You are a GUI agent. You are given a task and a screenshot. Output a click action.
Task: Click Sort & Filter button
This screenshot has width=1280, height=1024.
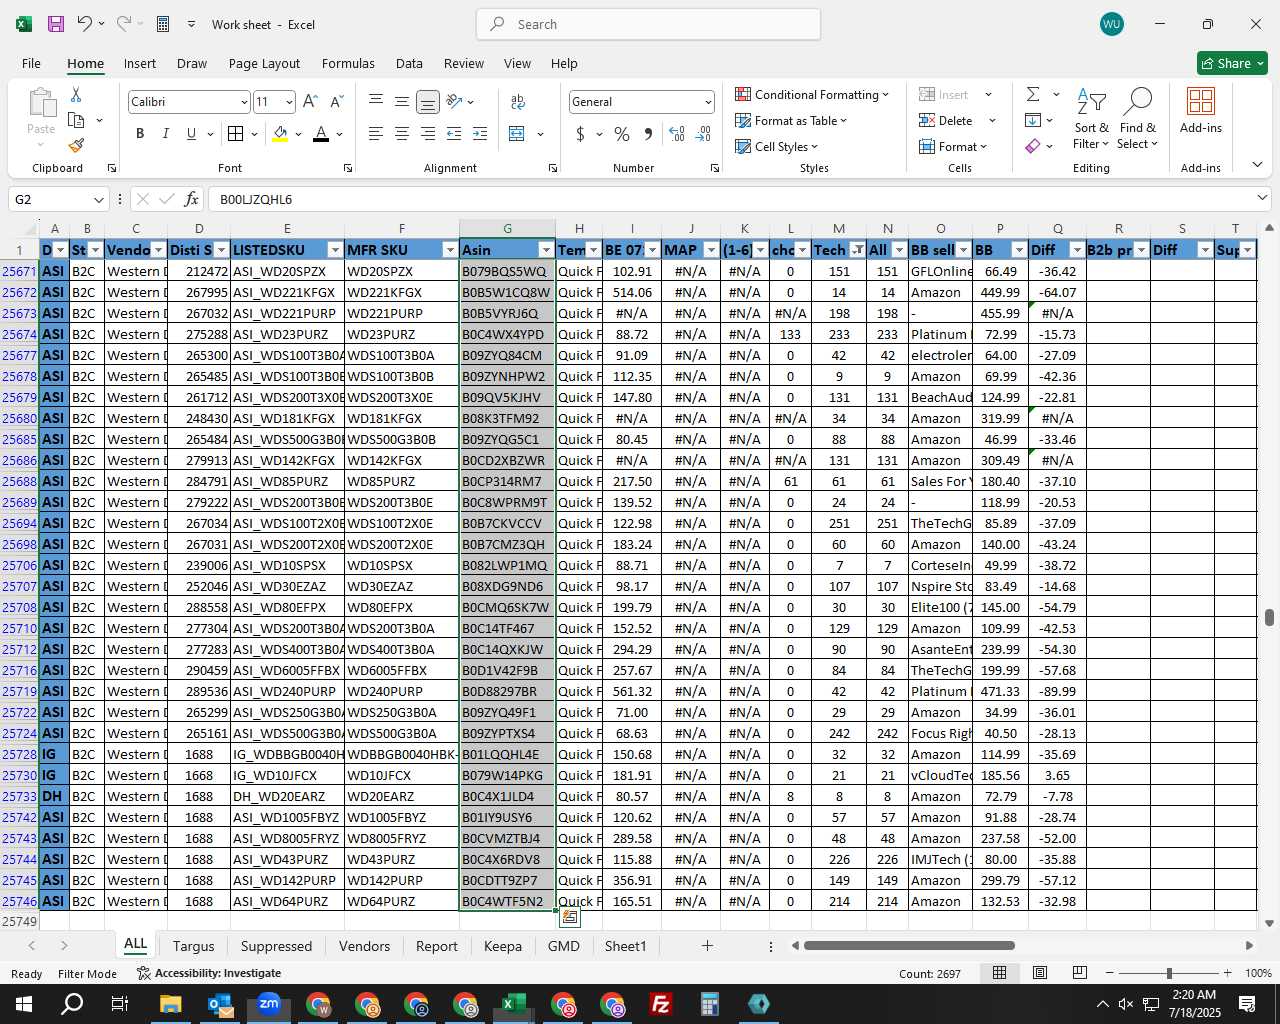pyautogui.click(x=1091, y=118)
